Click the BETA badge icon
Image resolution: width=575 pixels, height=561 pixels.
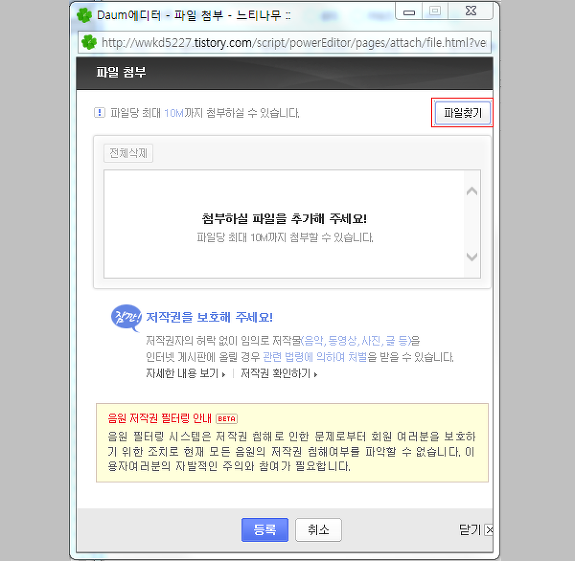point(227,418)
